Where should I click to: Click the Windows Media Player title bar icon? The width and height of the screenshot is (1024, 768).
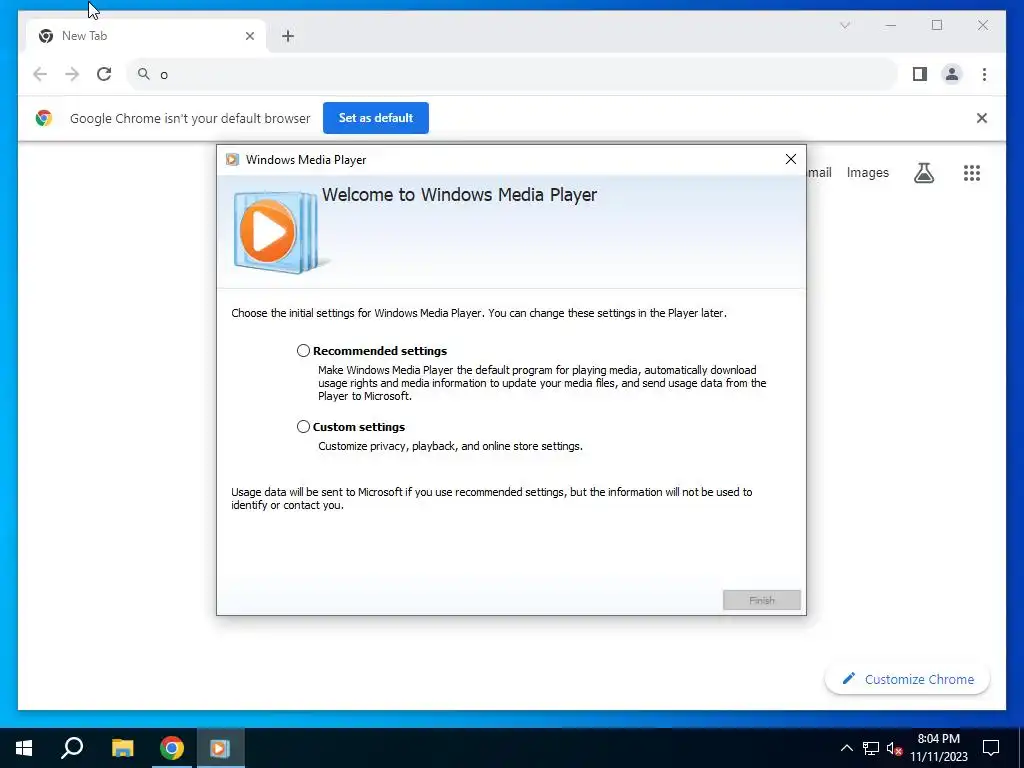click(232, 159)
